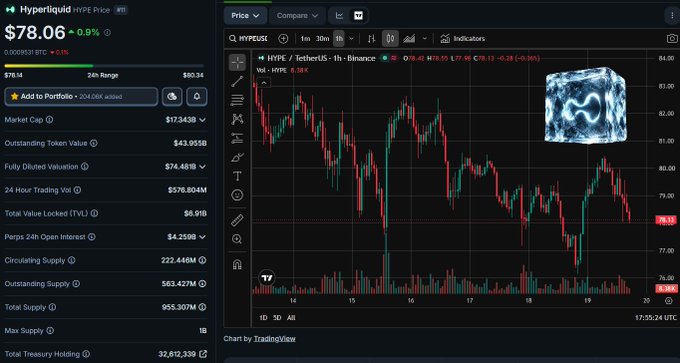The height and width of the screenshot is (363, 680).
Task: Click the 78.13 price axis label
Action: [666, 220]
